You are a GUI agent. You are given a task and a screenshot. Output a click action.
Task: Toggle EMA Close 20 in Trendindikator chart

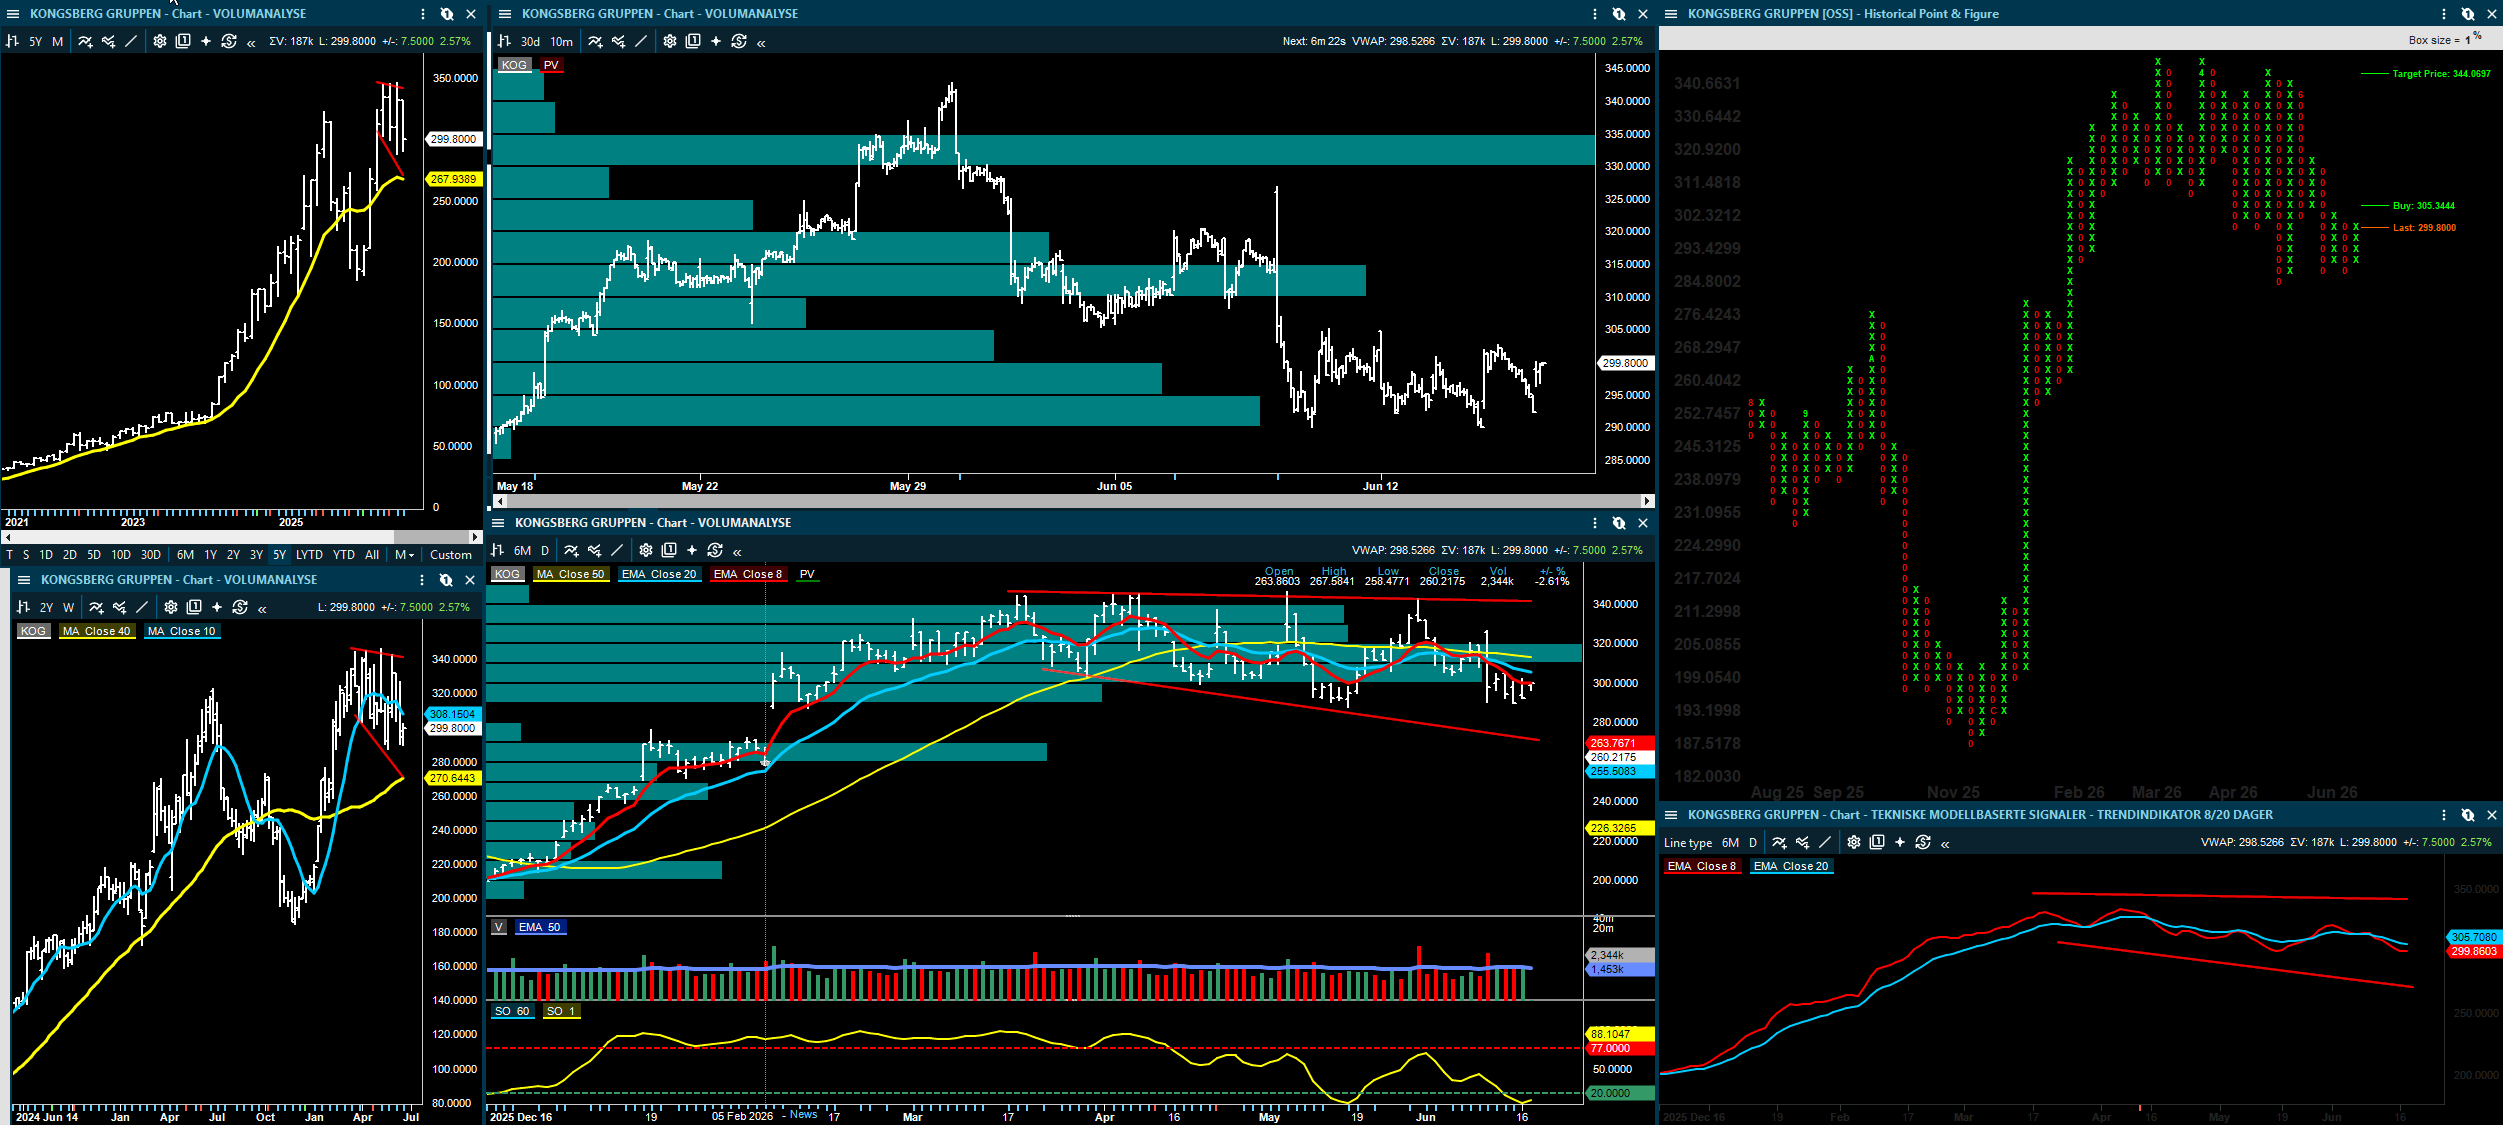tap(1791, 866)
